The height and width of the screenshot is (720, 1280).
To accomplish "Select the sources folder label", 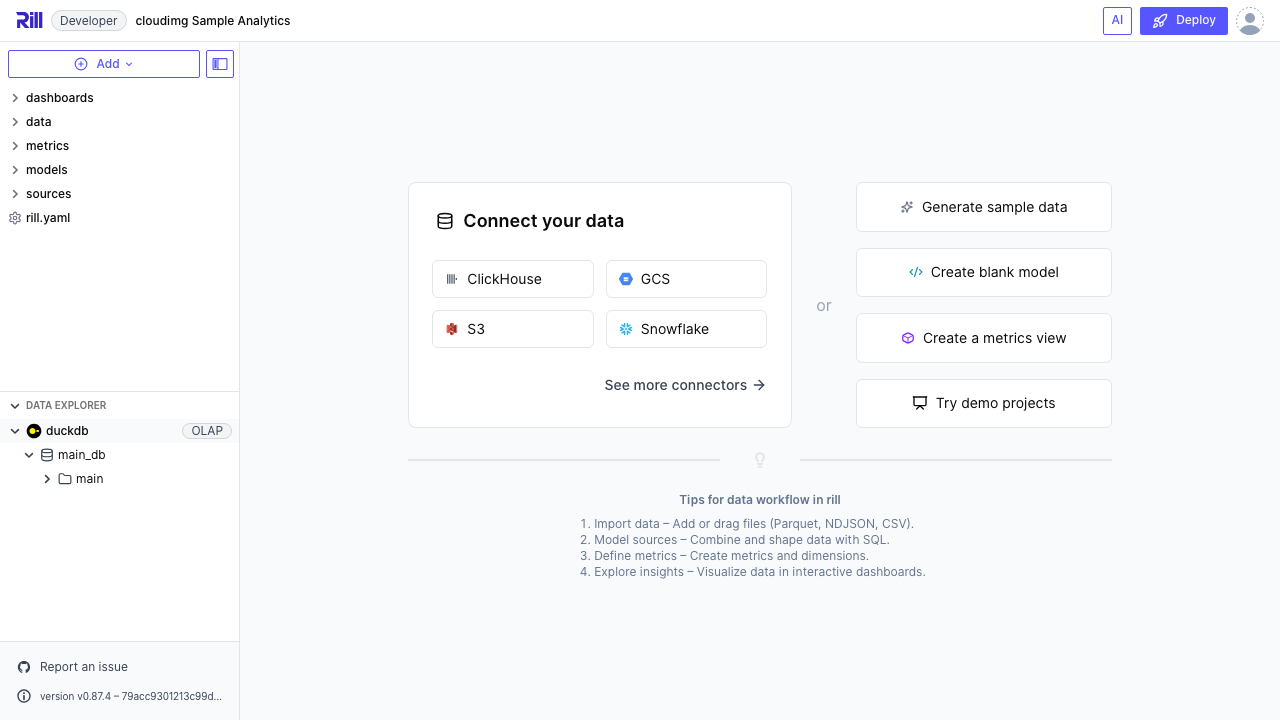I will pos(49,194).
